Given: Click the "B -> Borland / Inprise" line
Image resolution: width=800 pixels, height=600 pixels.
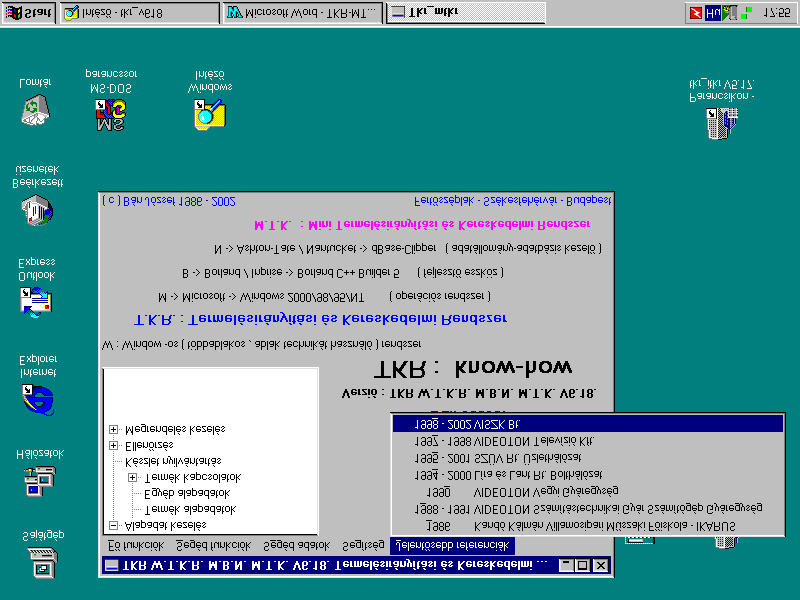Looking at the screenshot, I should coord(343,272).
